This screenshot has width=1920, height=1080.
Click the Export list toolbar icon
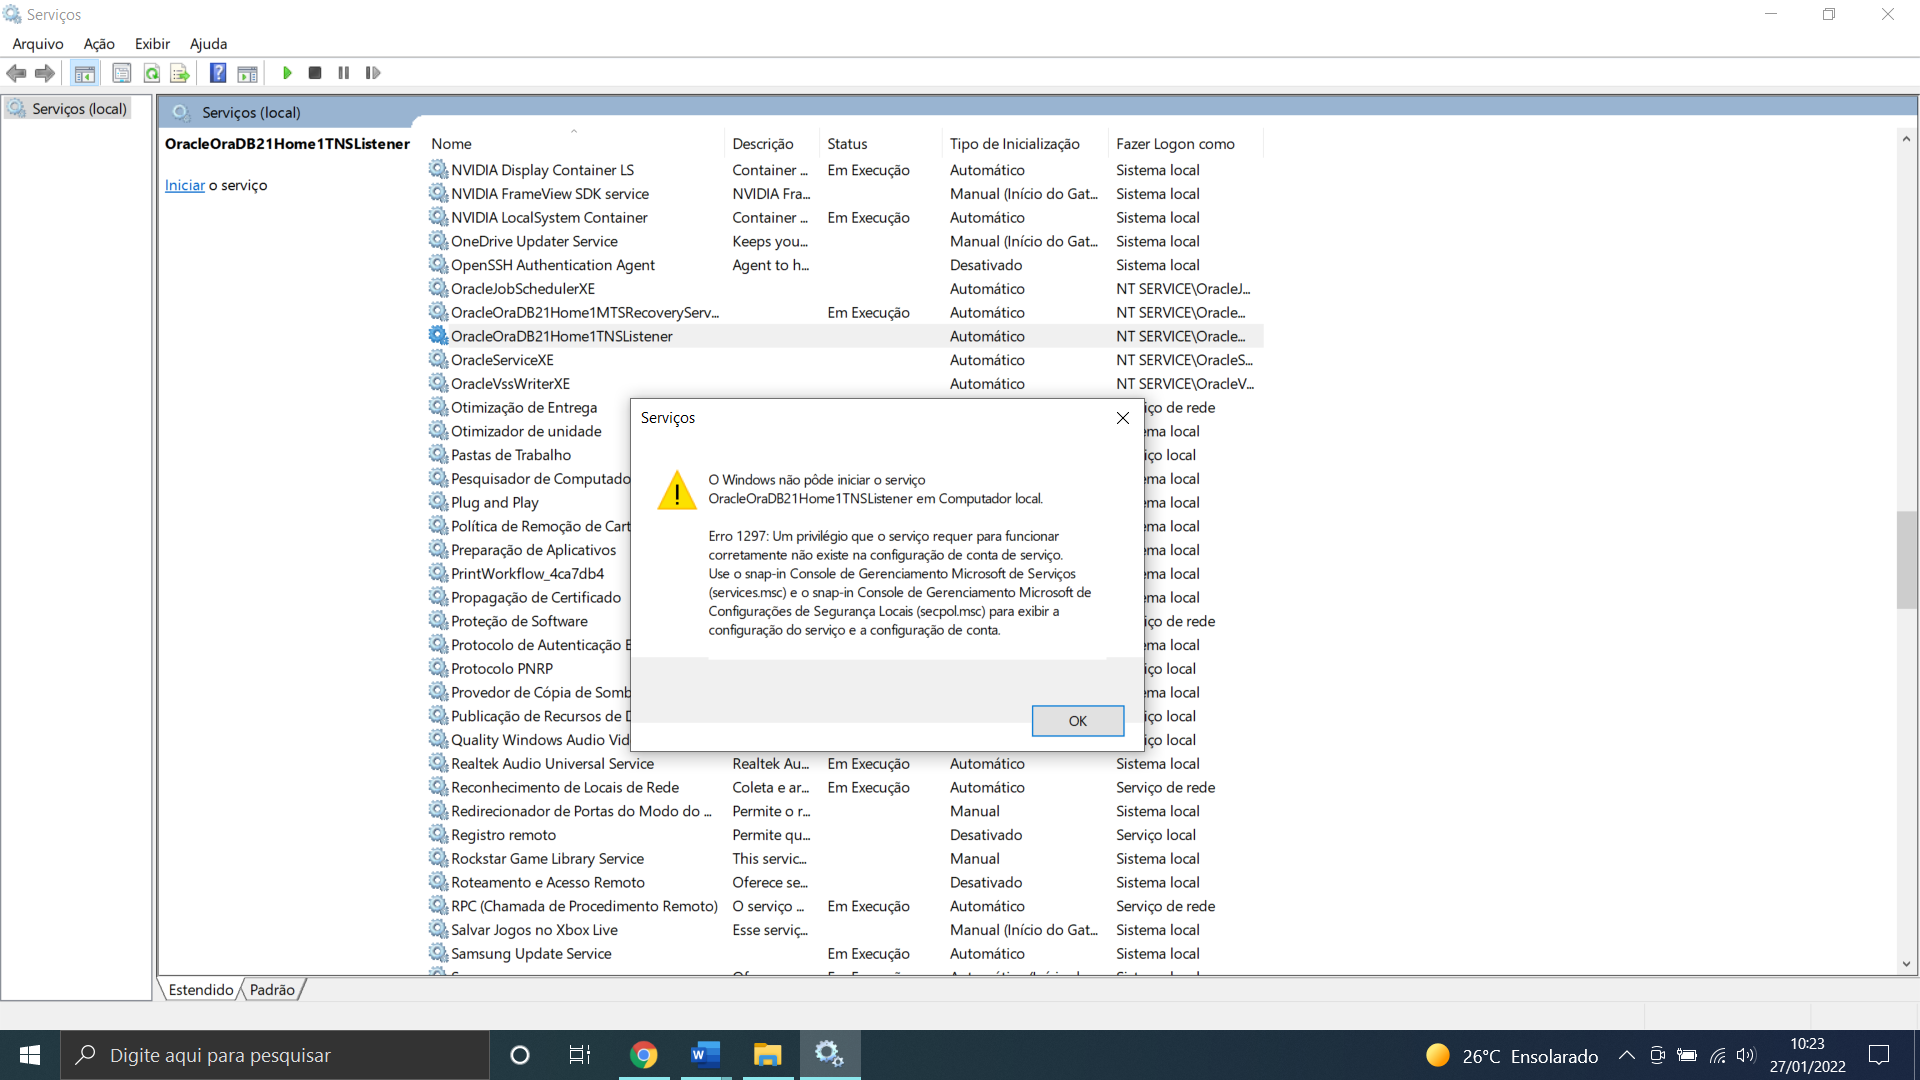[x=180, y=73]
